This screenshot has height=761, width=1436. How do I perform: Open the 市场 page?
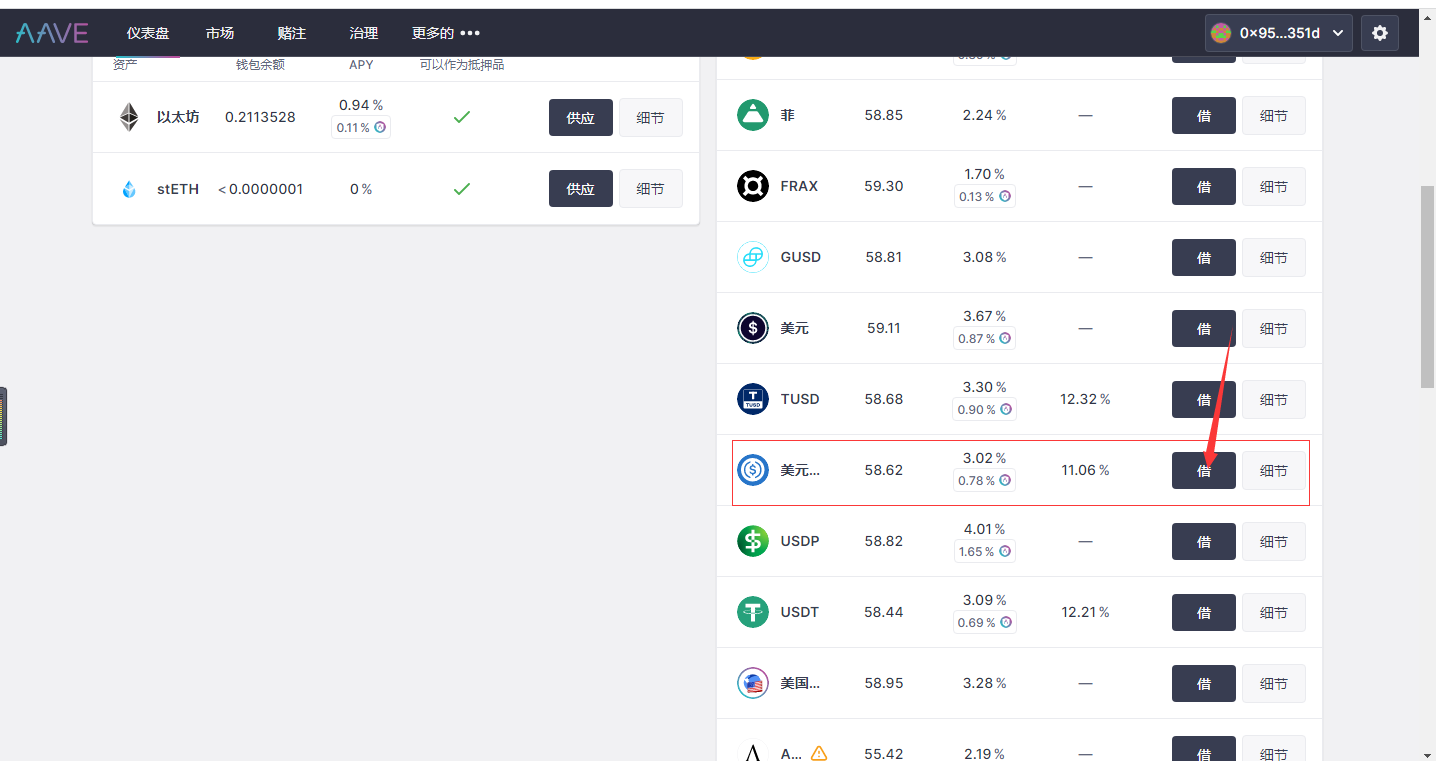tap(220, 33)
